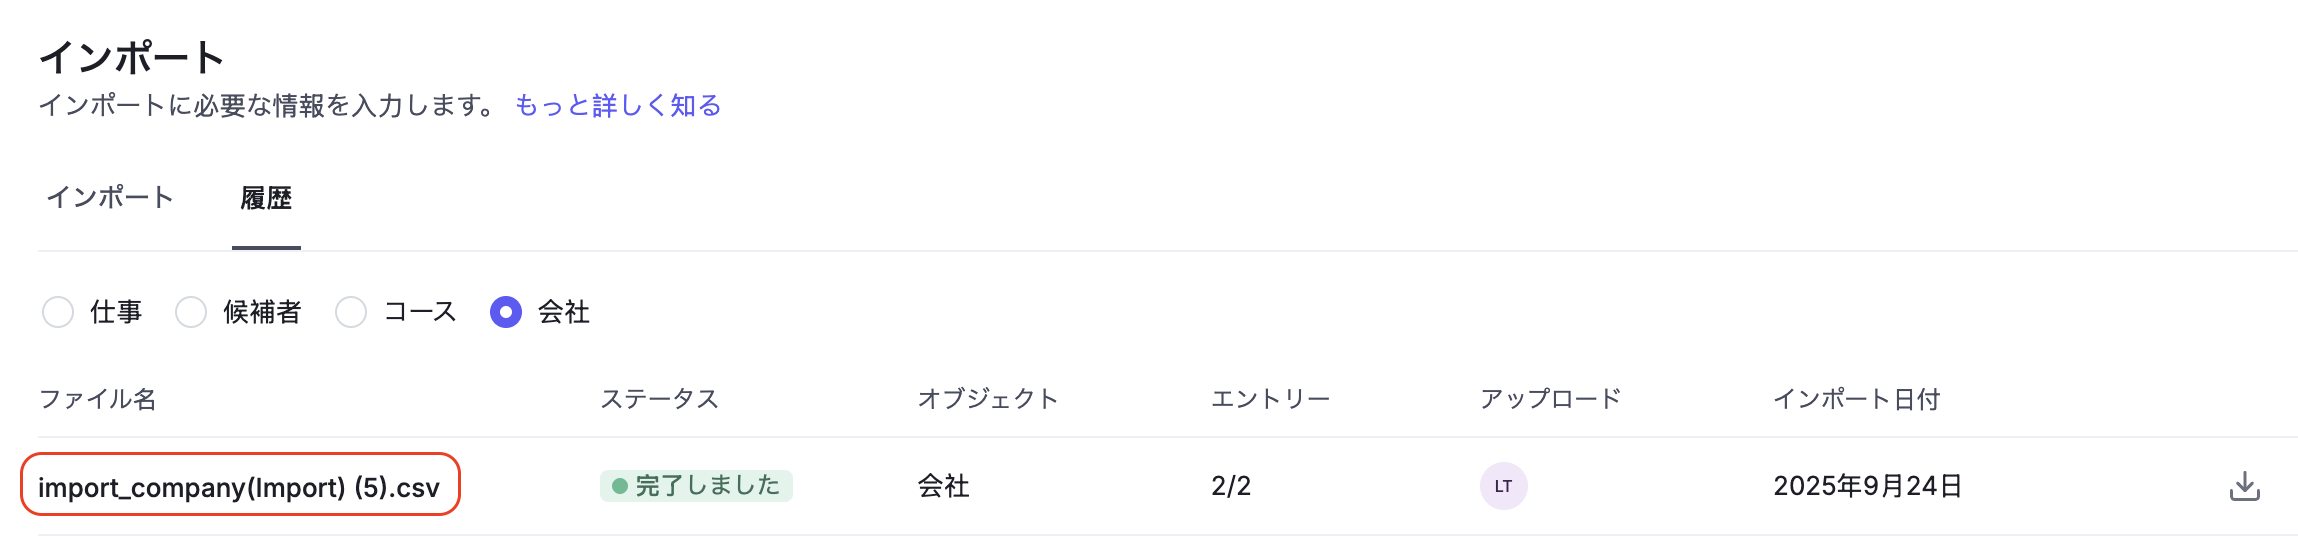
Task: Open the もっと詳しく知る link
Action: point(618,105)
